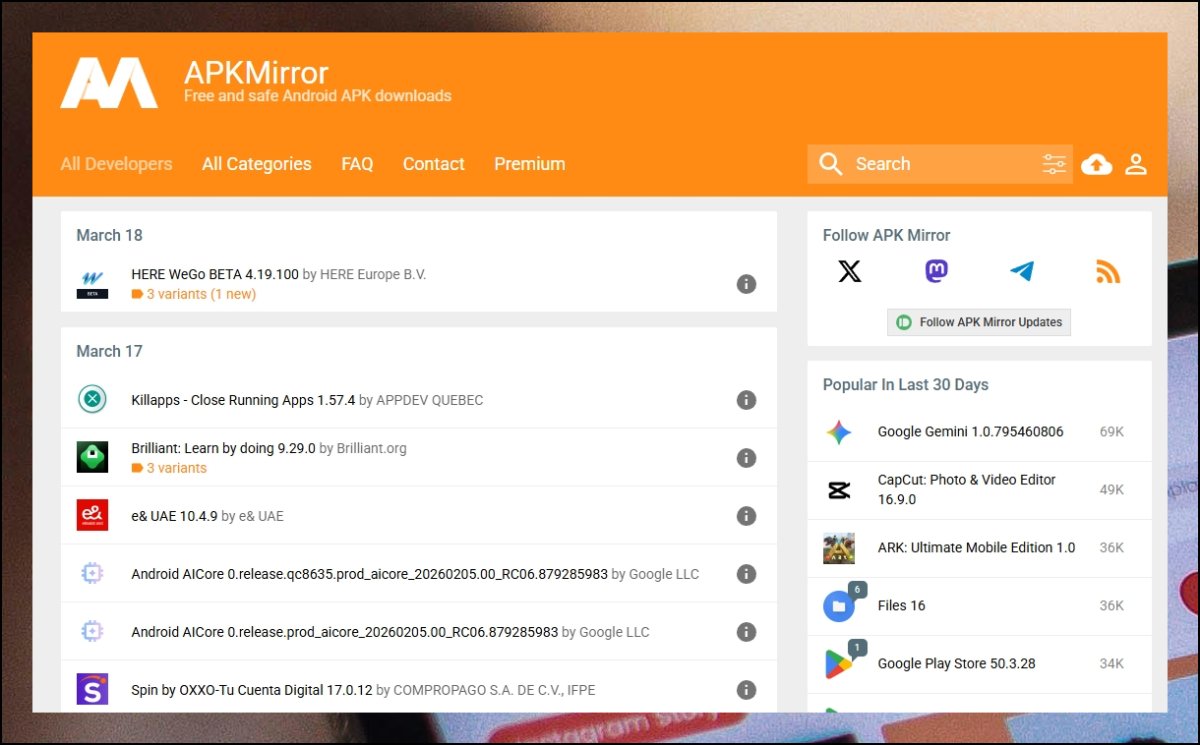Click the Google Play Store app icon
This screenshot has height=745, width=1200.
click(839, 664)
